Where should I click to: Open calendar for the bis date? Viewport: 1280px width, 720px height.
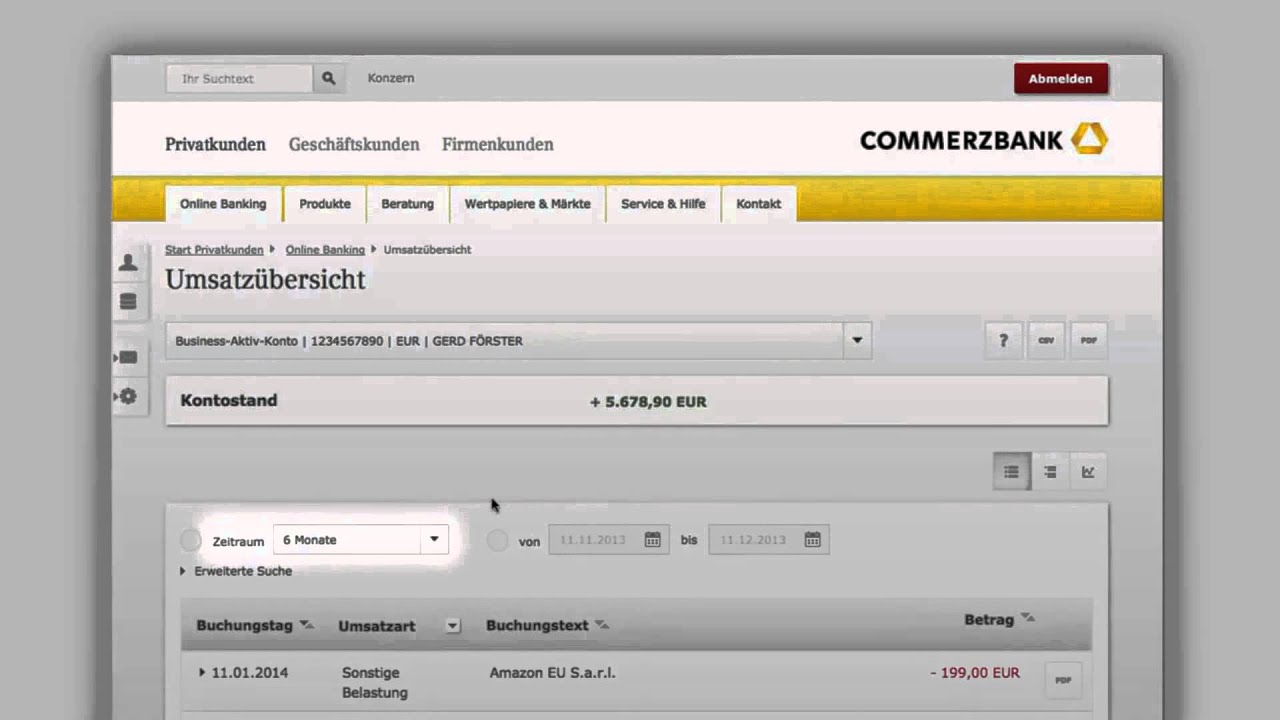click(x=812, y=540)
